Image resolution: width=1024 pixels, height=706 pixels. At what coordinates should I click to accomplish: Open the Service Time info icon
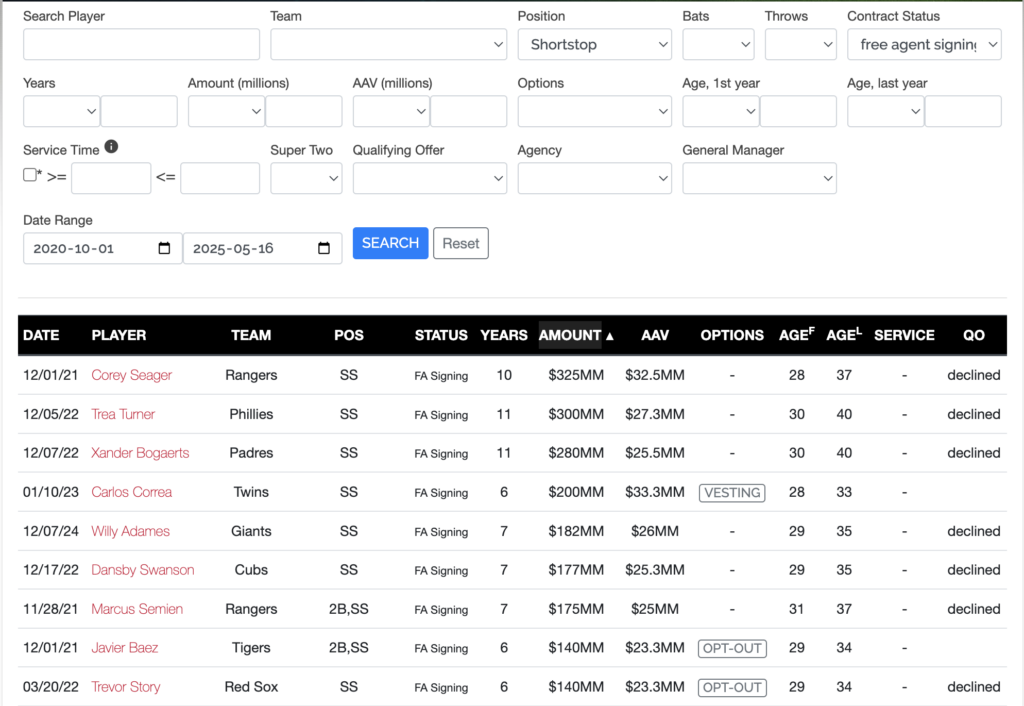click(x=111, y=147)
